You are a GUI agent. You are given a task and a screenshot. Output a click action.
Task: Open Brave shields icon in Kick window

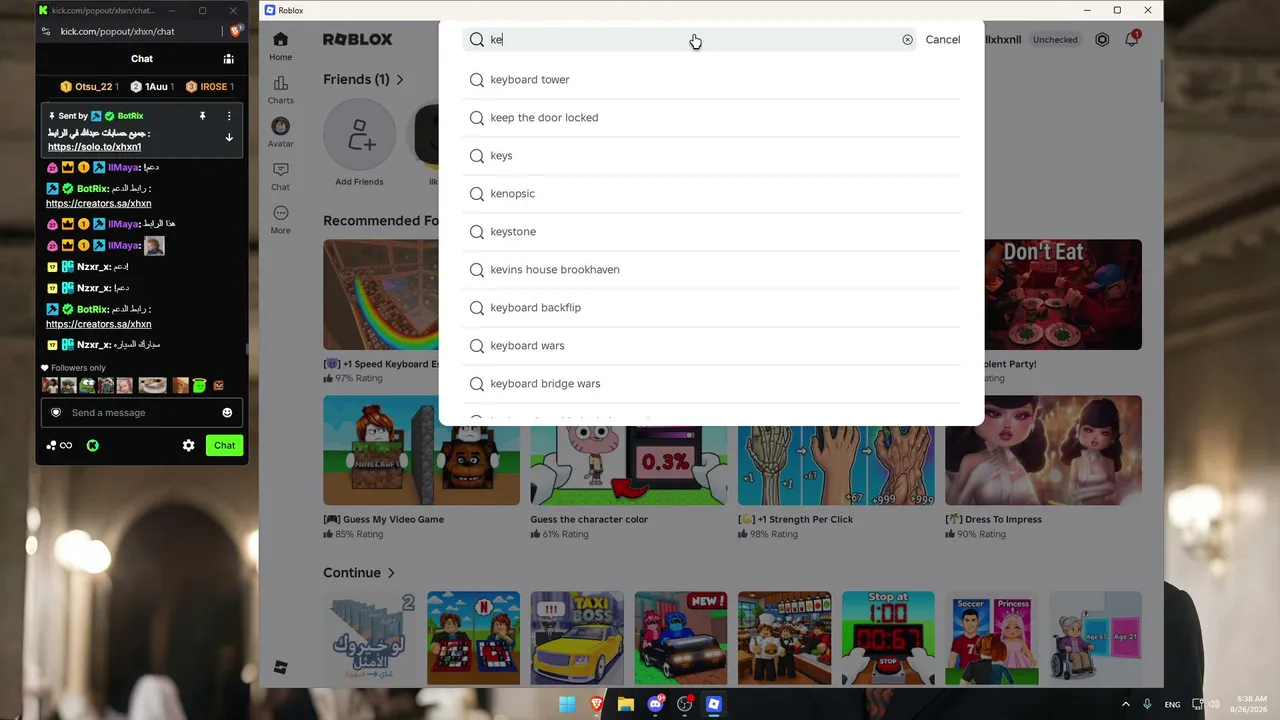pos(234,31)
